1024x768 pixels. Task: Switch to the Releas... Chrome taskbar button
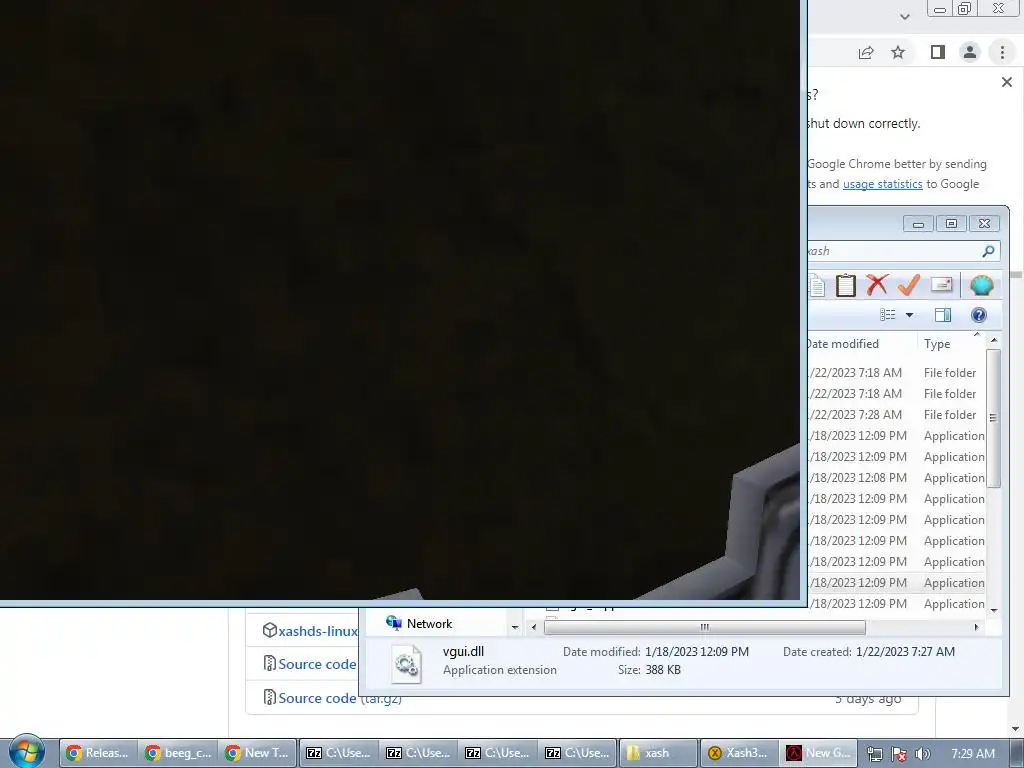pos(98,753)
